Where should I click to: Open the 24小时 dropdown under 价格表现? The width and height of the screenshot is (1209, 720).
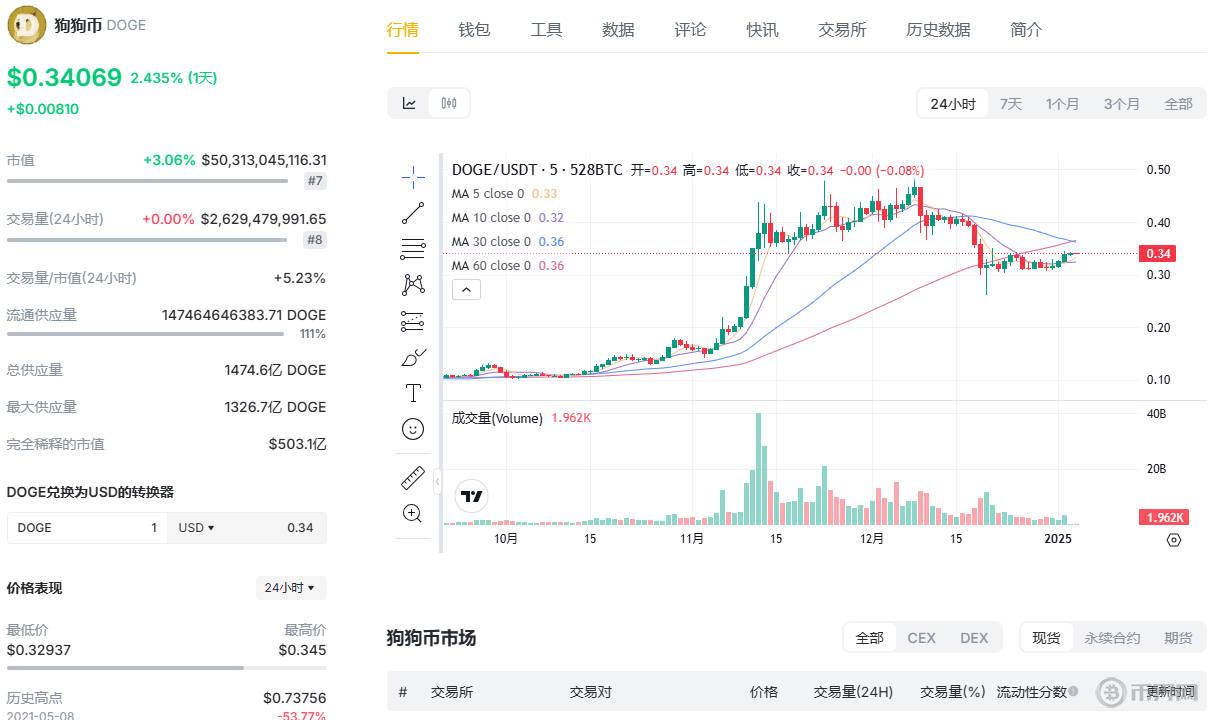click(290, 588)
